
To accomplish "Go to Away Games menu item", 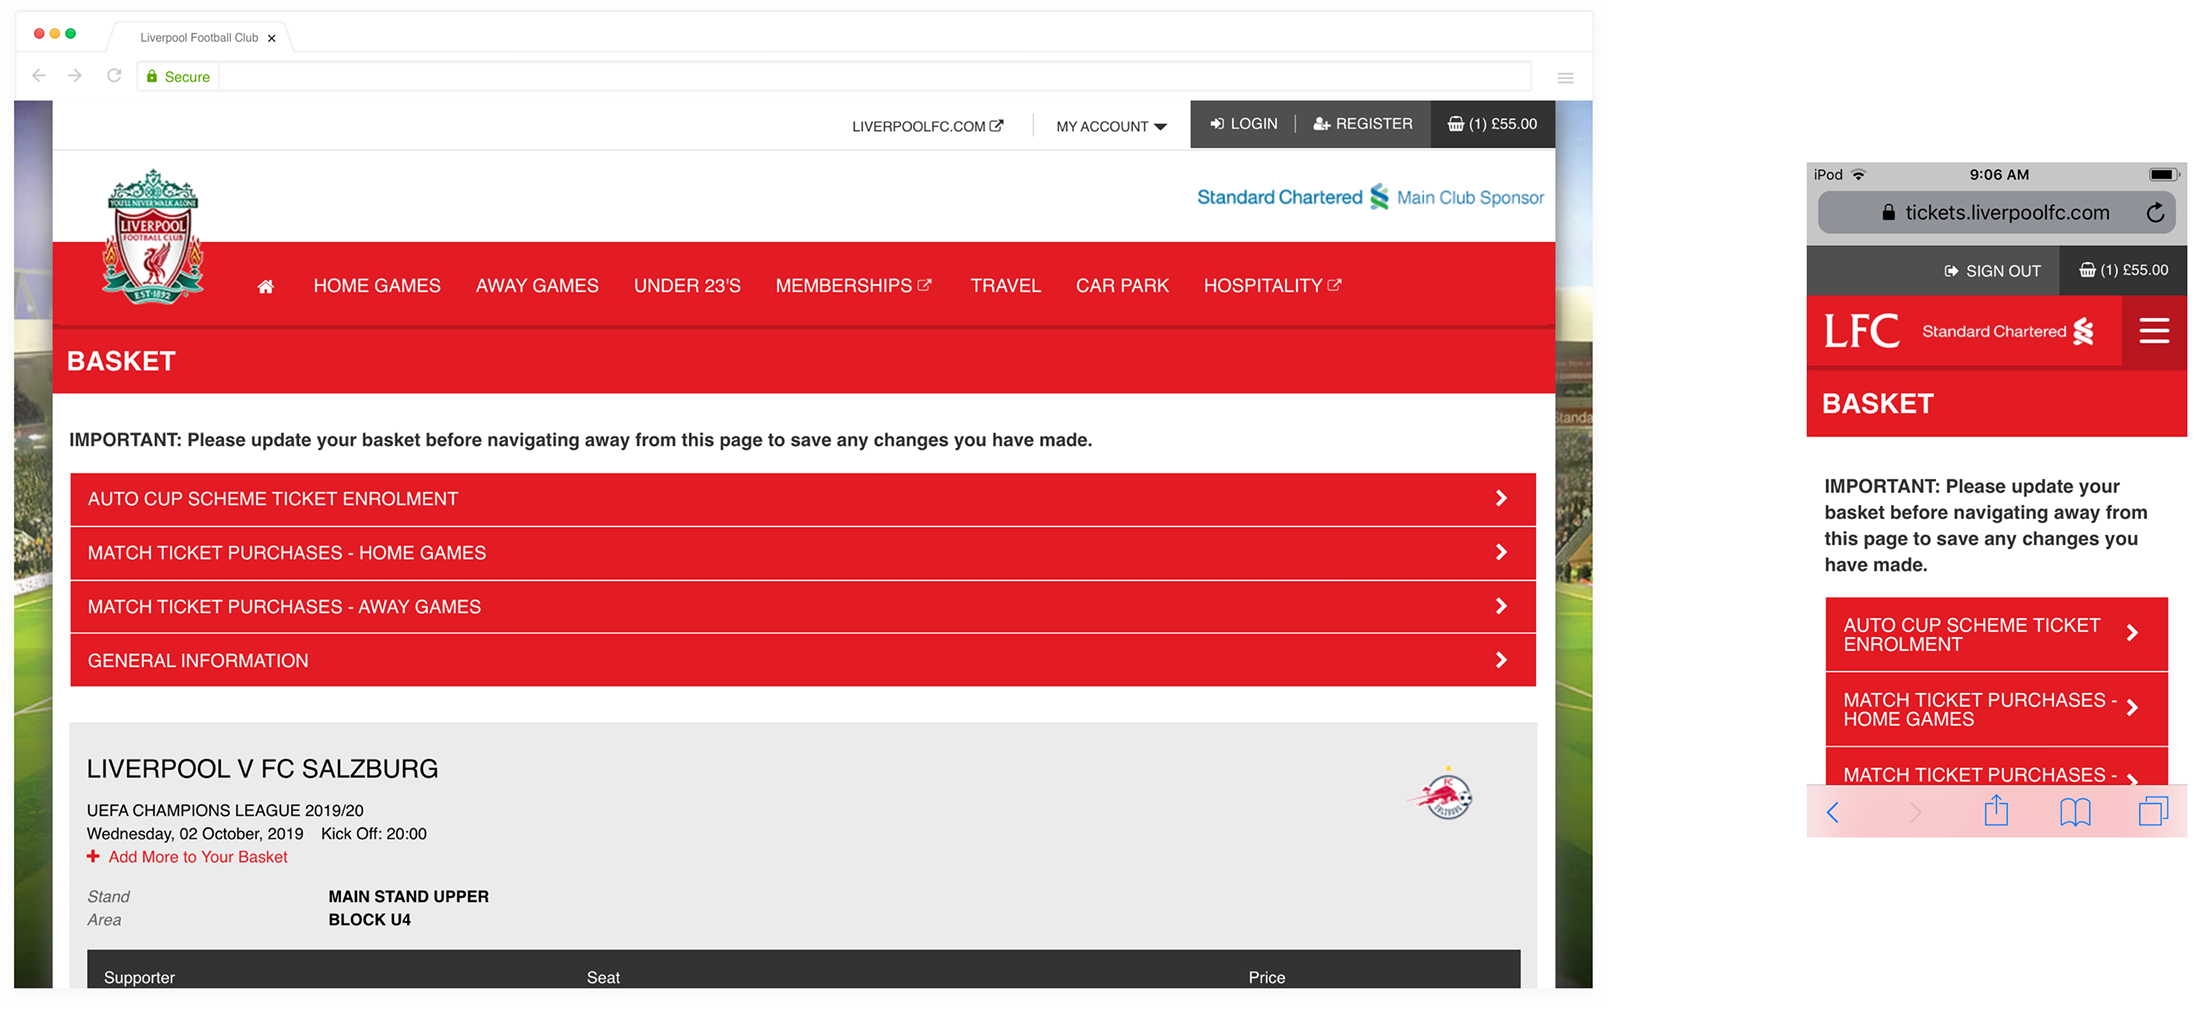I will (537, 286).
